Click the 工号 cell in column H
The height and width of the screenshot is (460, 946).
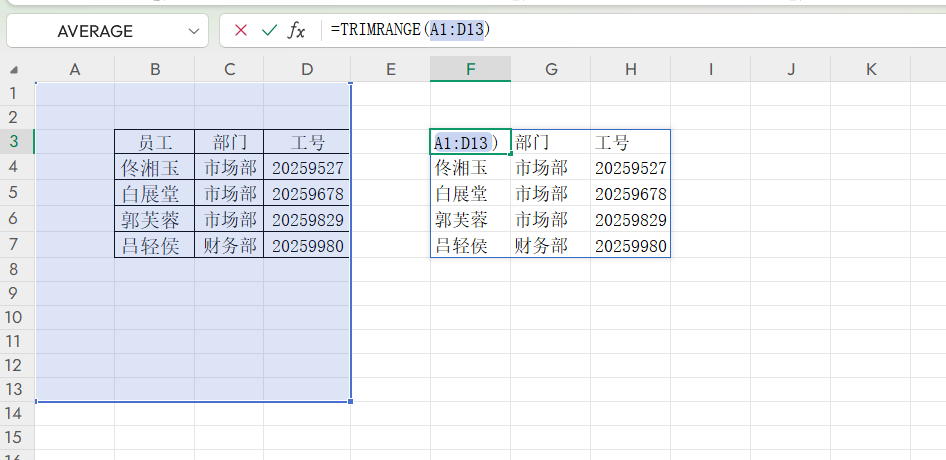click(629, 142)
